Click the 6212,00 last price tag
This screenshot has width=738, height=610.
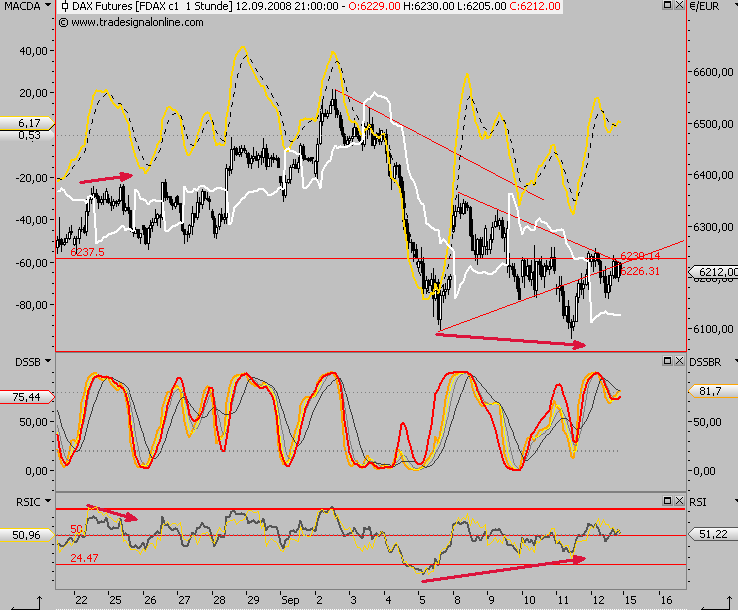point(714,272)
